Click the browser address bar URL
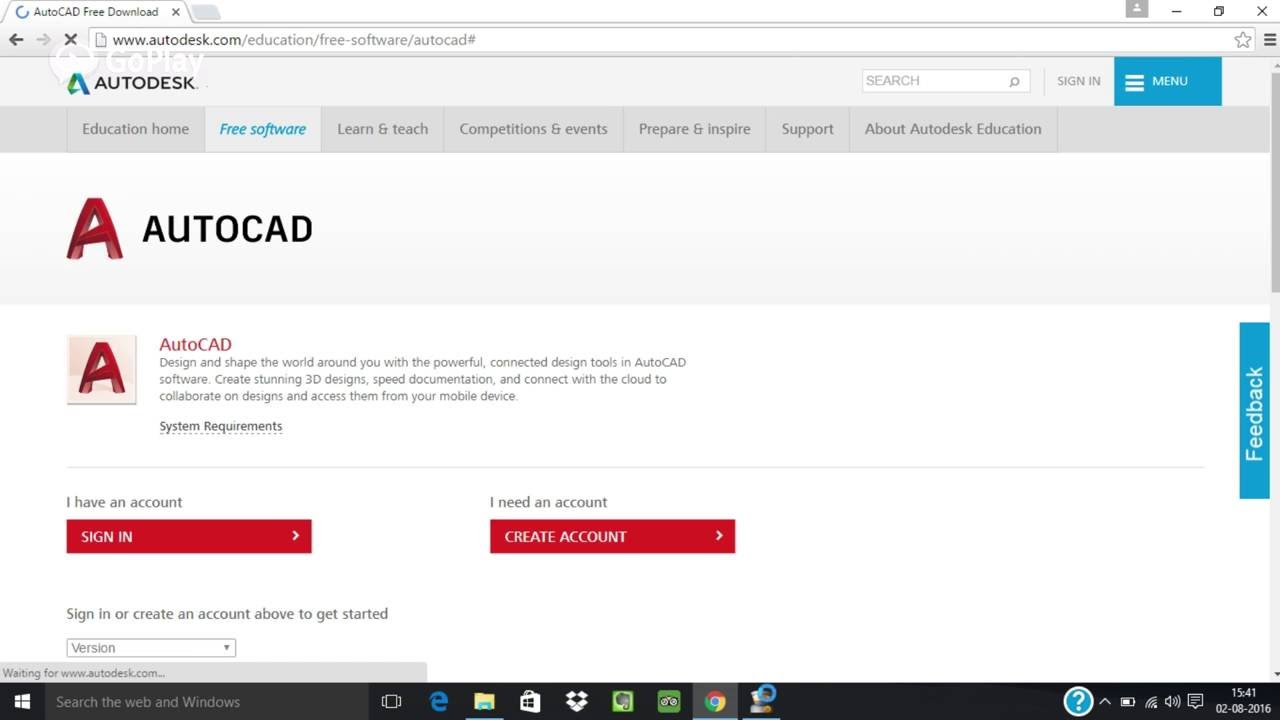 [294, 40]
